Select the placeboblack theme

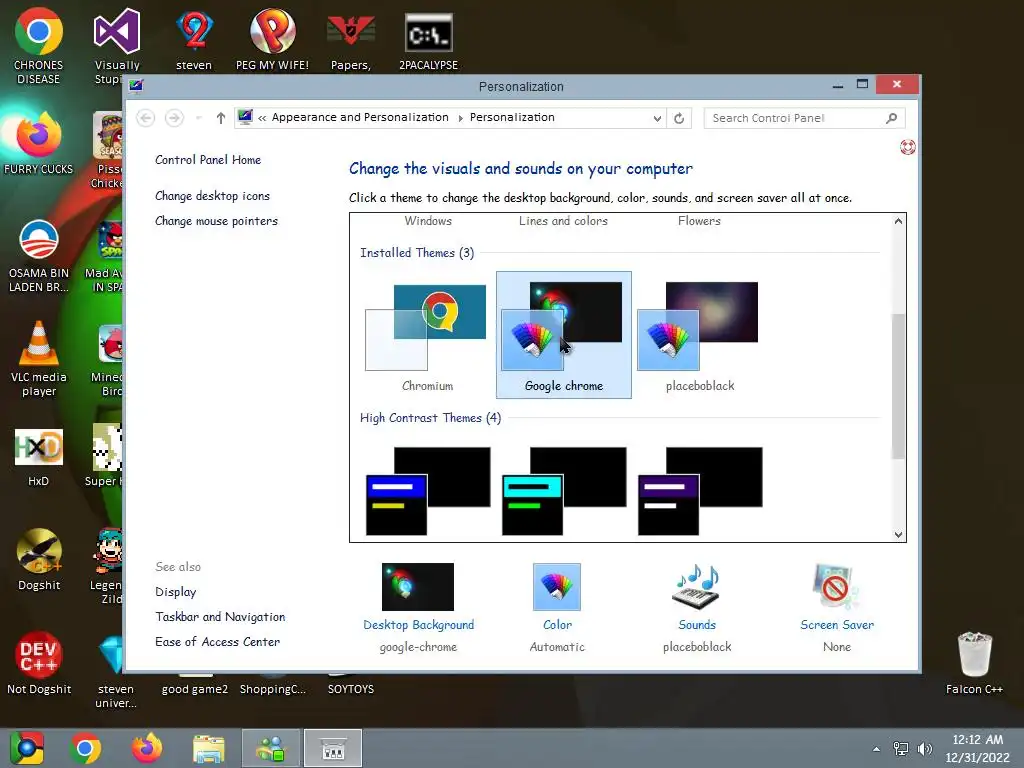[x=699, y=334]
